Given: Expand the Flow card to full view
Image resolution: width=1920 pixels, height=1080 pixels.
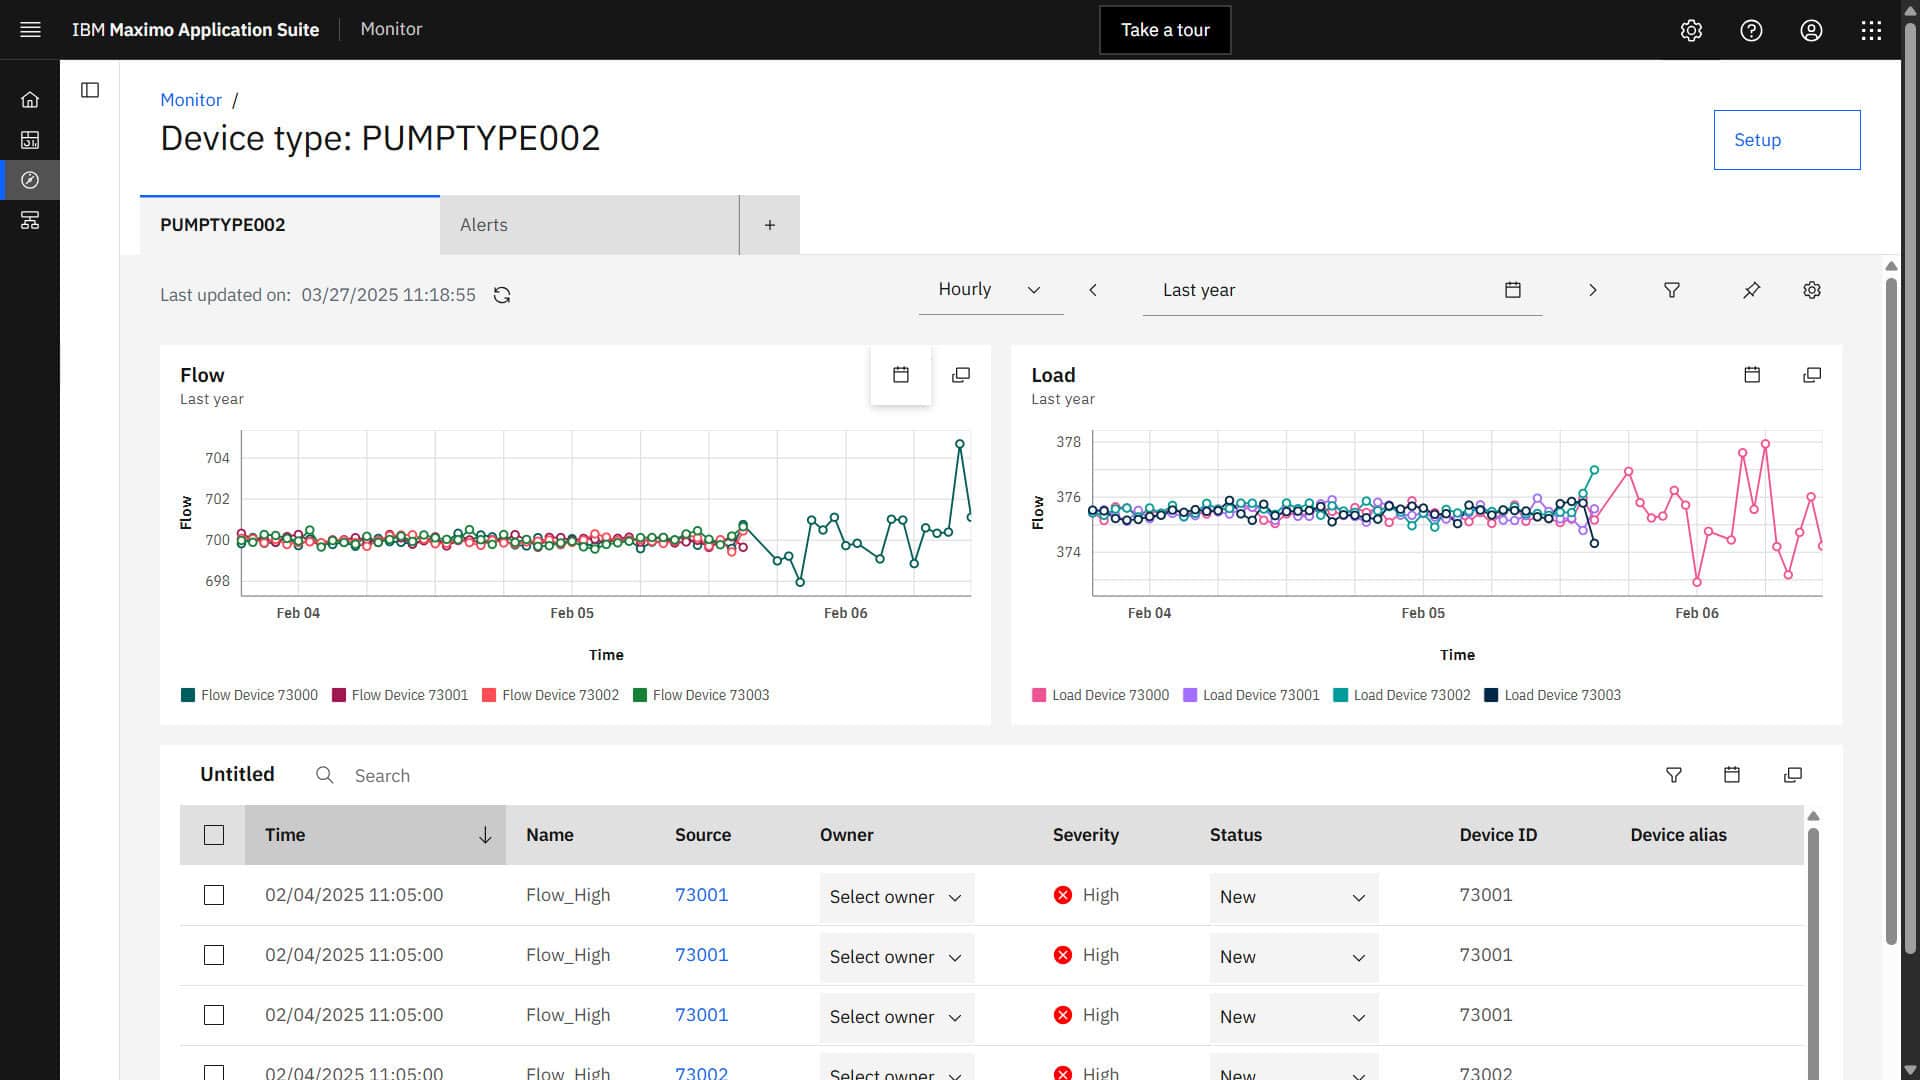Looking at the screenshot, I should (x=960, y=375).
